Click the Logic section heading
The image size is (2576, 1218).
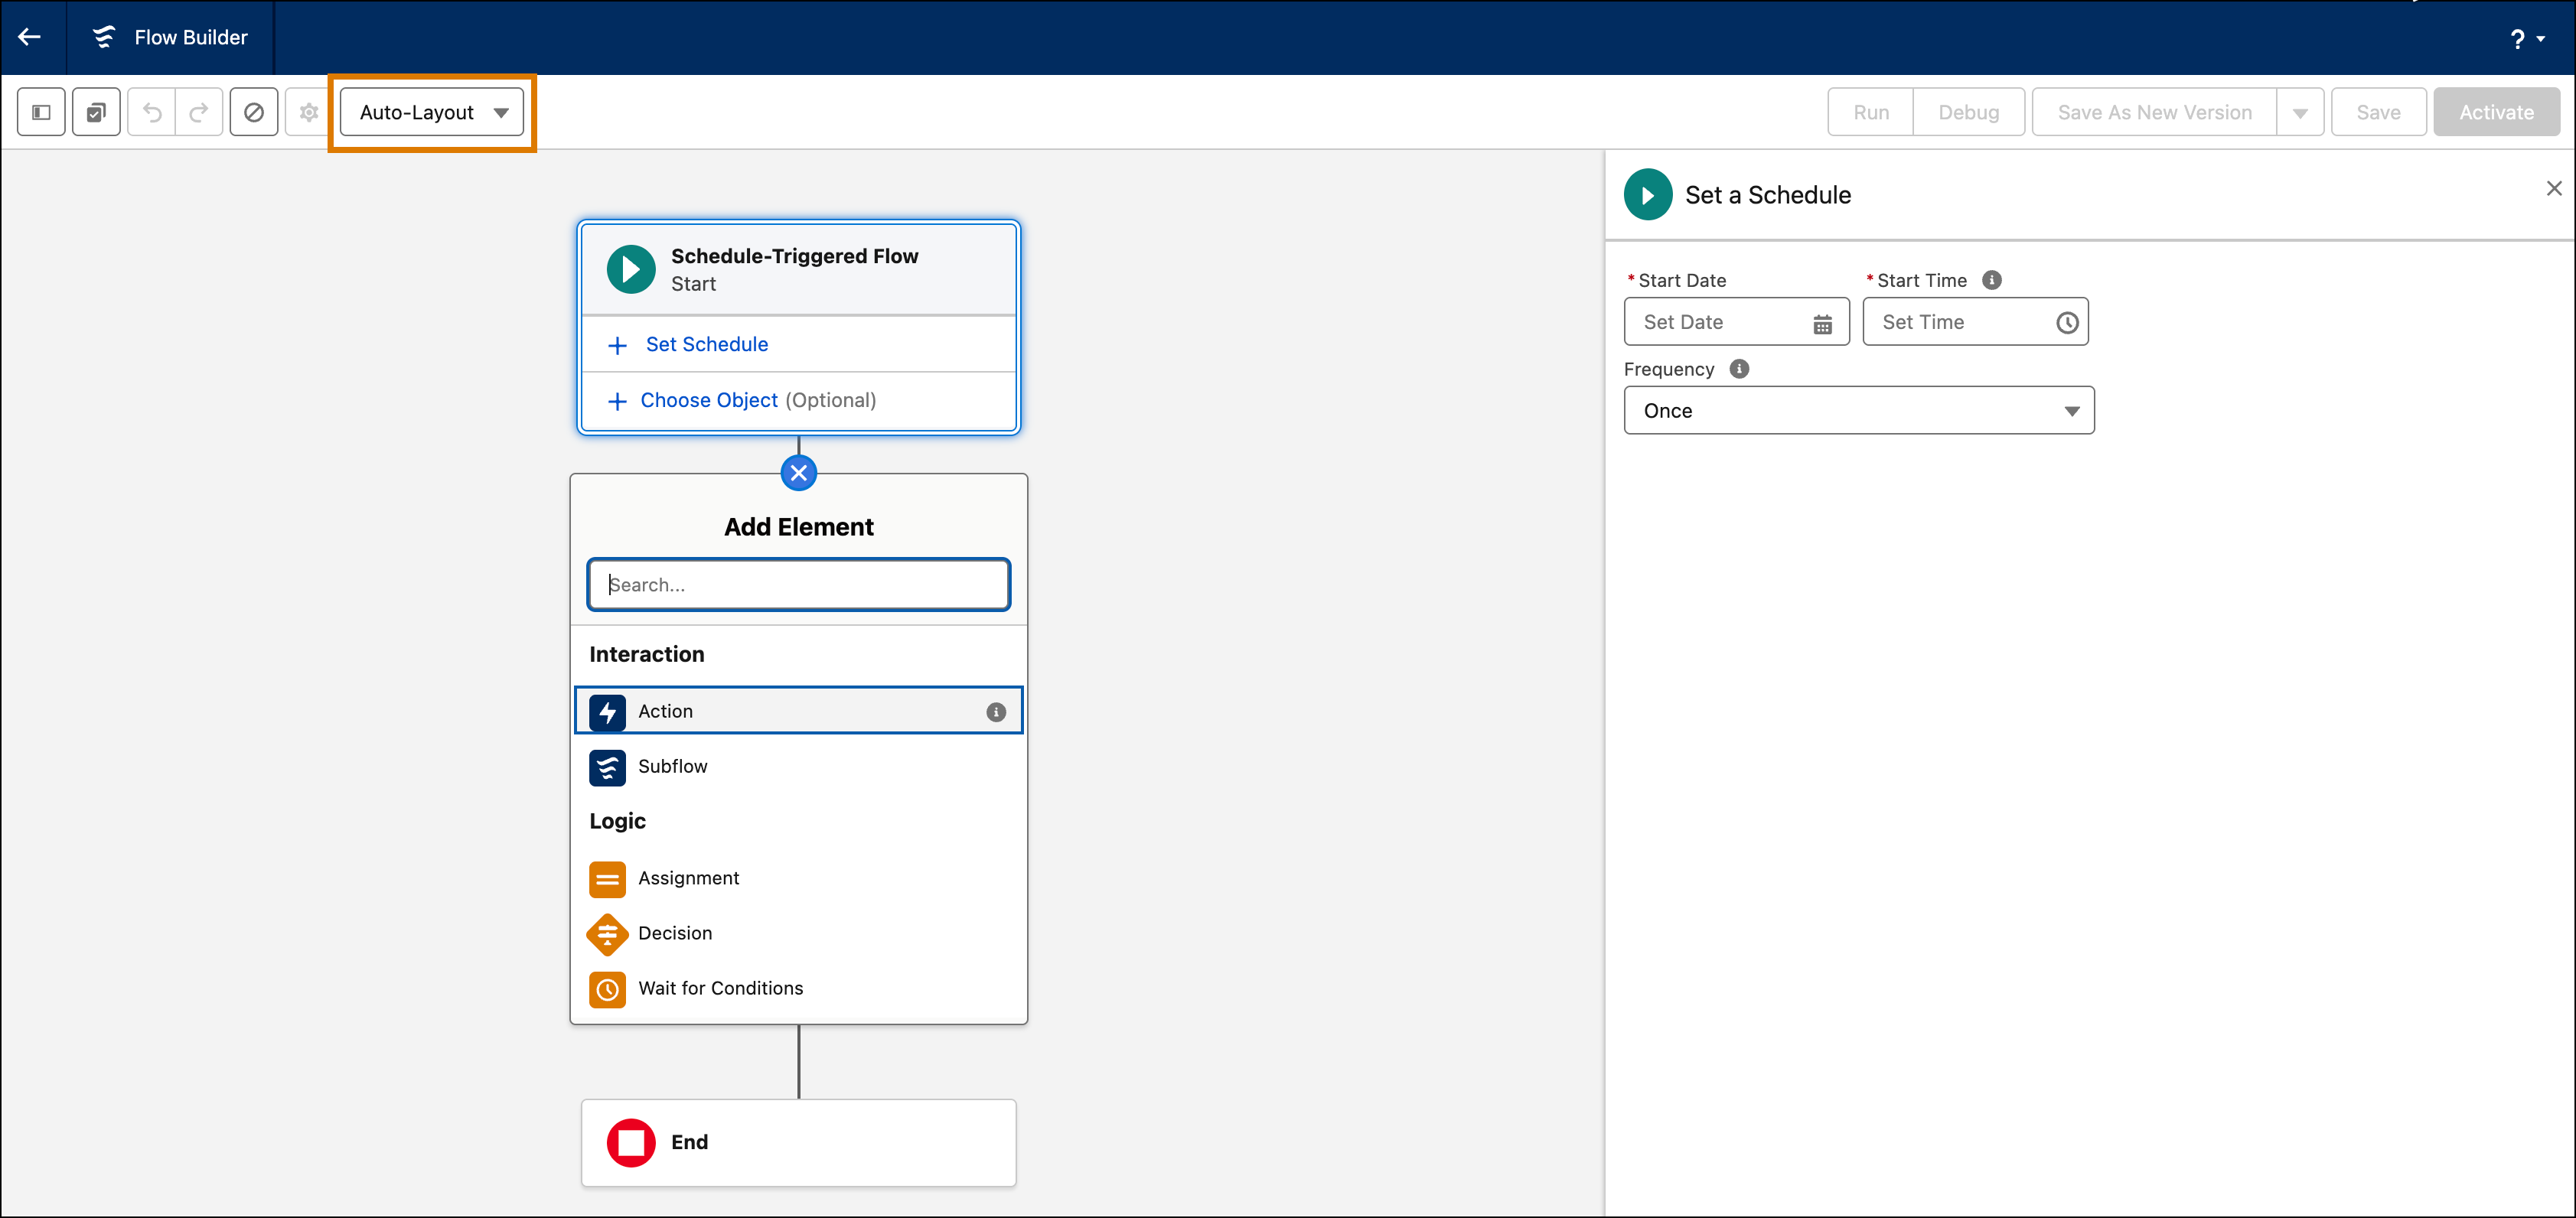click(617, 821)
